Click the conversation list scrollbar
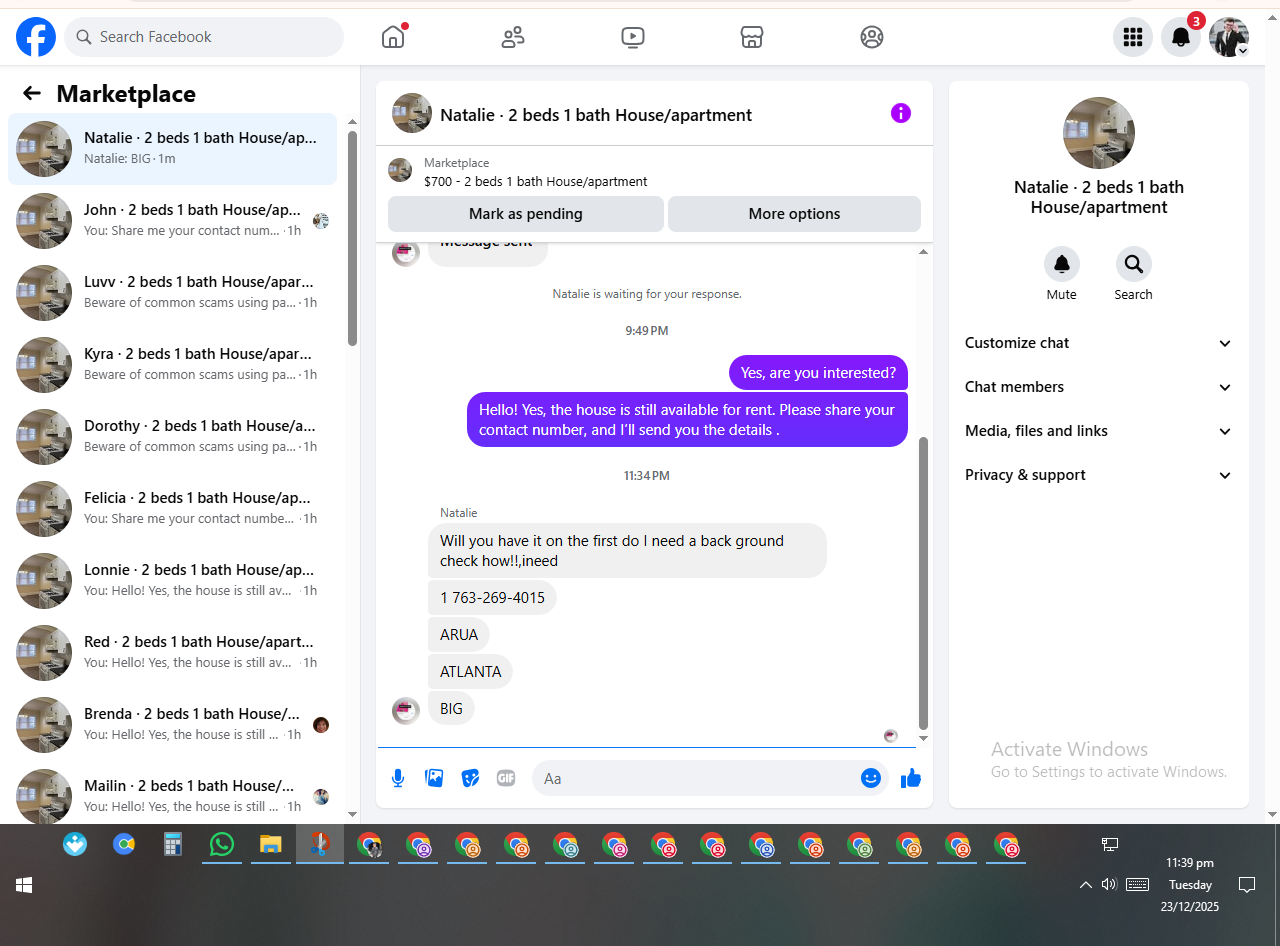Viewport: 1280px width, 946px height. (352, 238)
